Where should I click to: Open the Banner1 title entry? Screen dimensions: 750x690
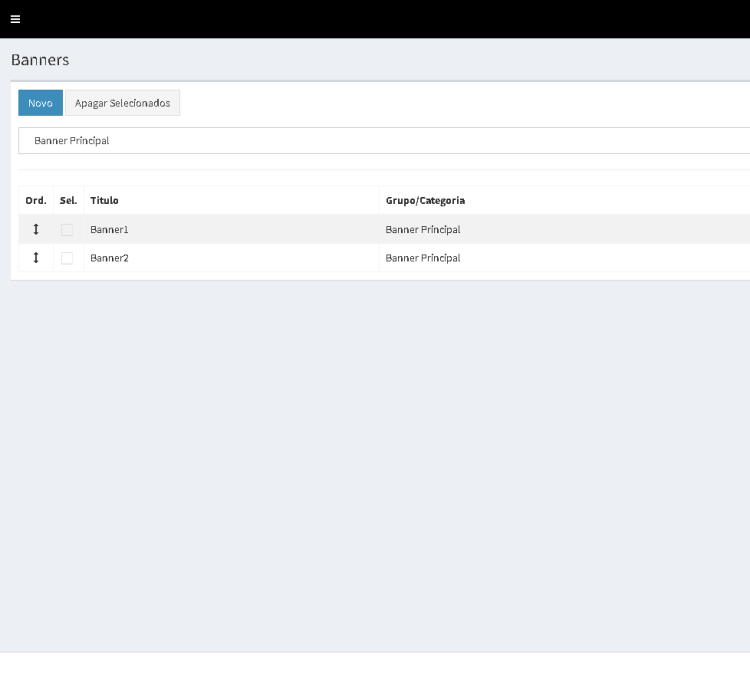click(109, 230)
